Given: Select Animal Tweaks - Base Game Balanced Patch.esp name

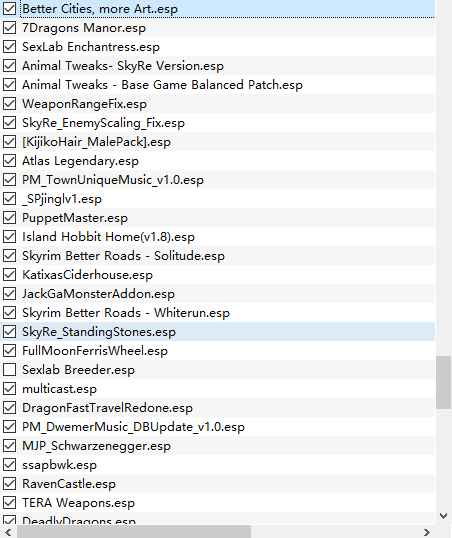Looking at the screenshot, I should point(162,85).
